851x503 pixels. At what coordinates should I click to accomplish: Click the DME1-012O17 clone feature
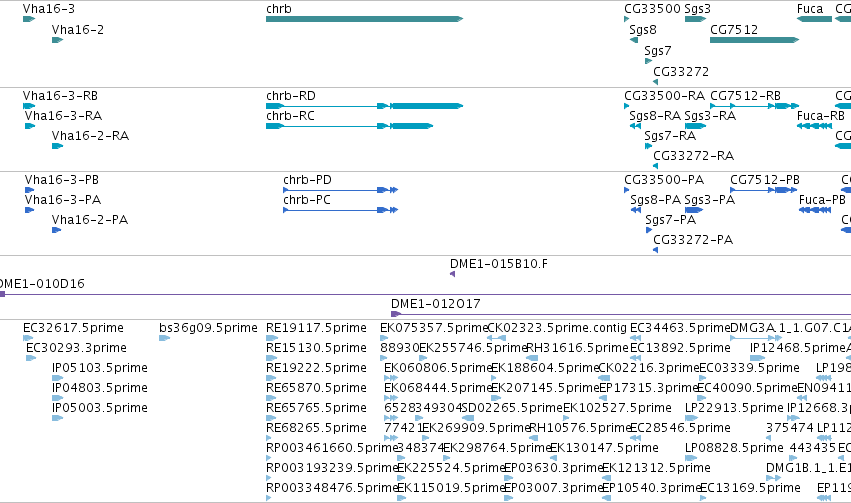(621, 314)
